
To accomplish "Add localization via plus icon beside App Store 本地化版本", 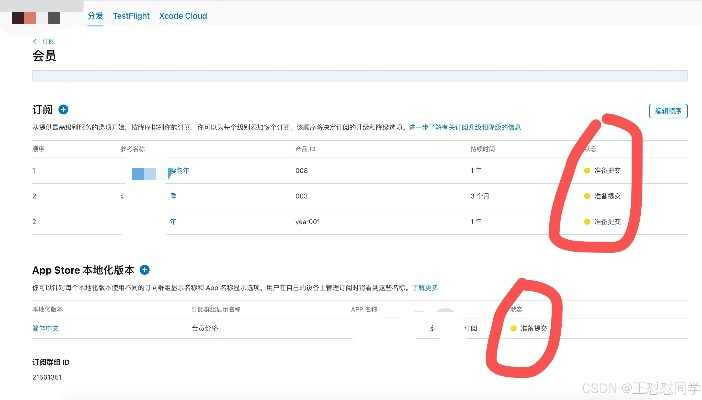I will coord(144,270).
